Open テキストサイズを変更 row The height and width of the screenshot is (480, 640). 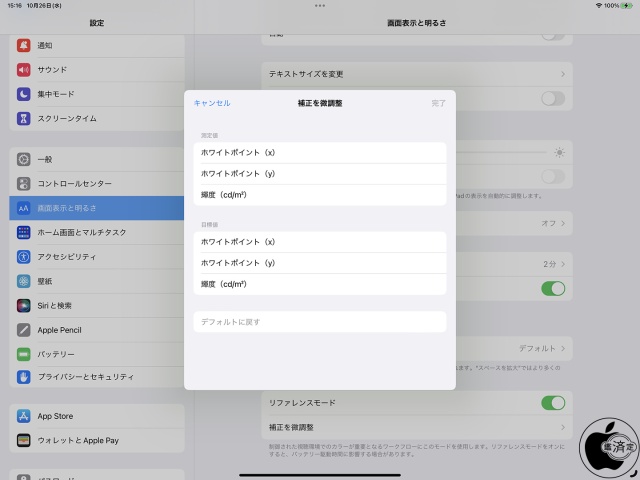click(x=417, y=74)
